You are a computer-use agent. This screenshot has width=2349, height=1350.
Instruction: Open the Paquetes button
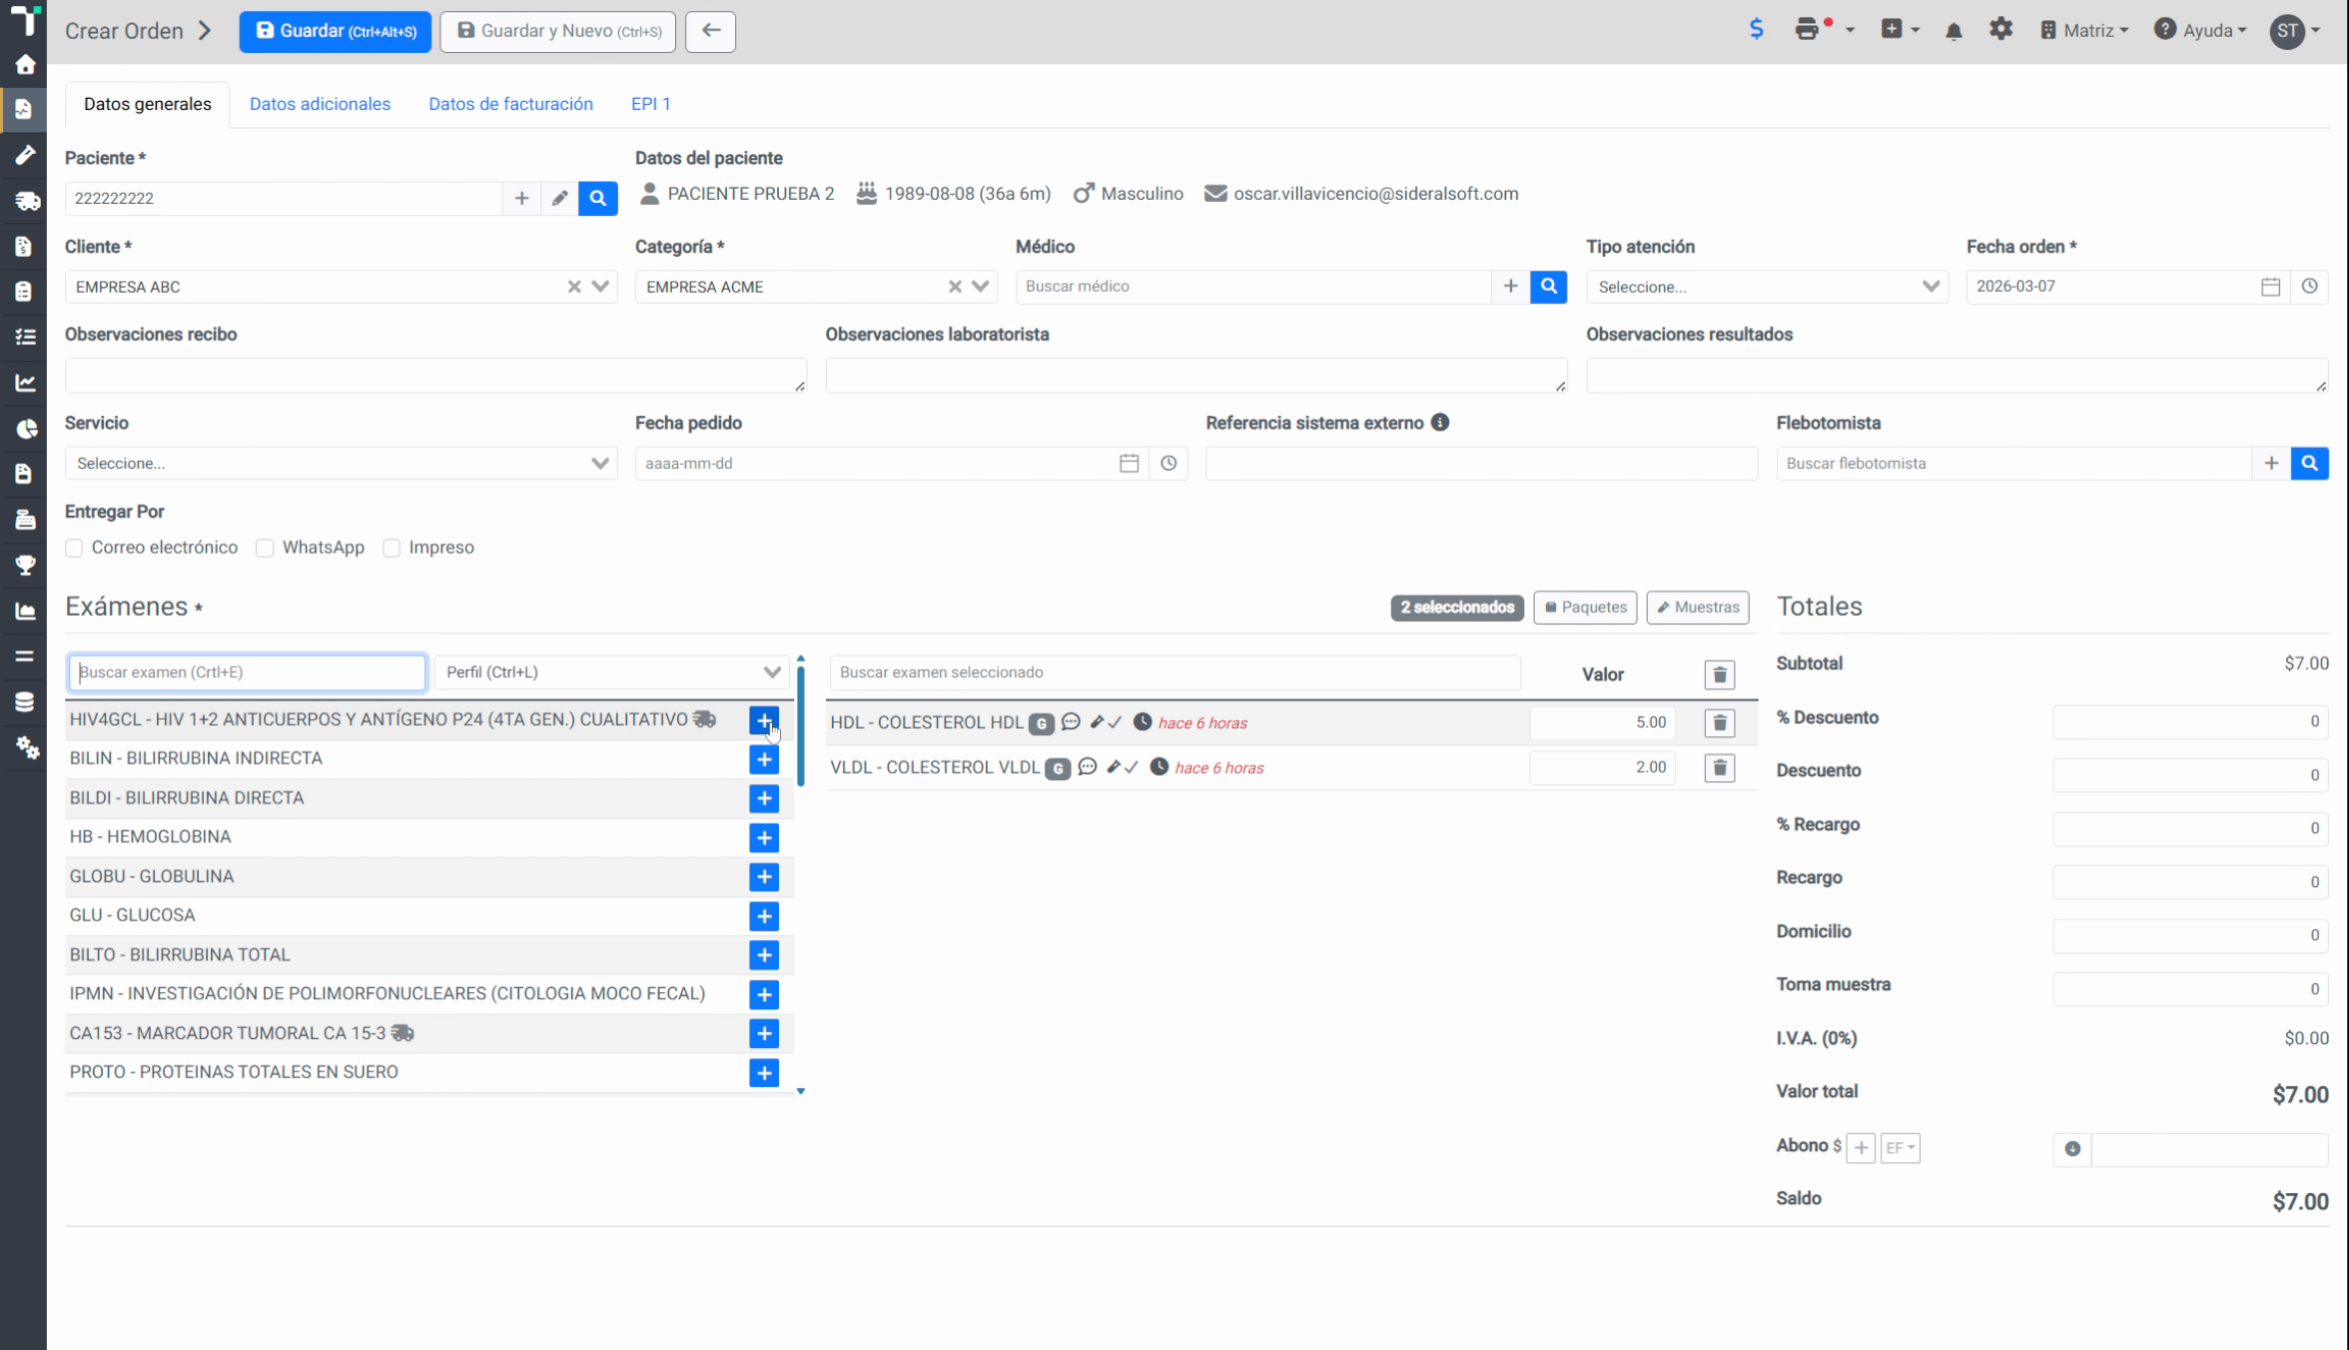(1585, 607)
